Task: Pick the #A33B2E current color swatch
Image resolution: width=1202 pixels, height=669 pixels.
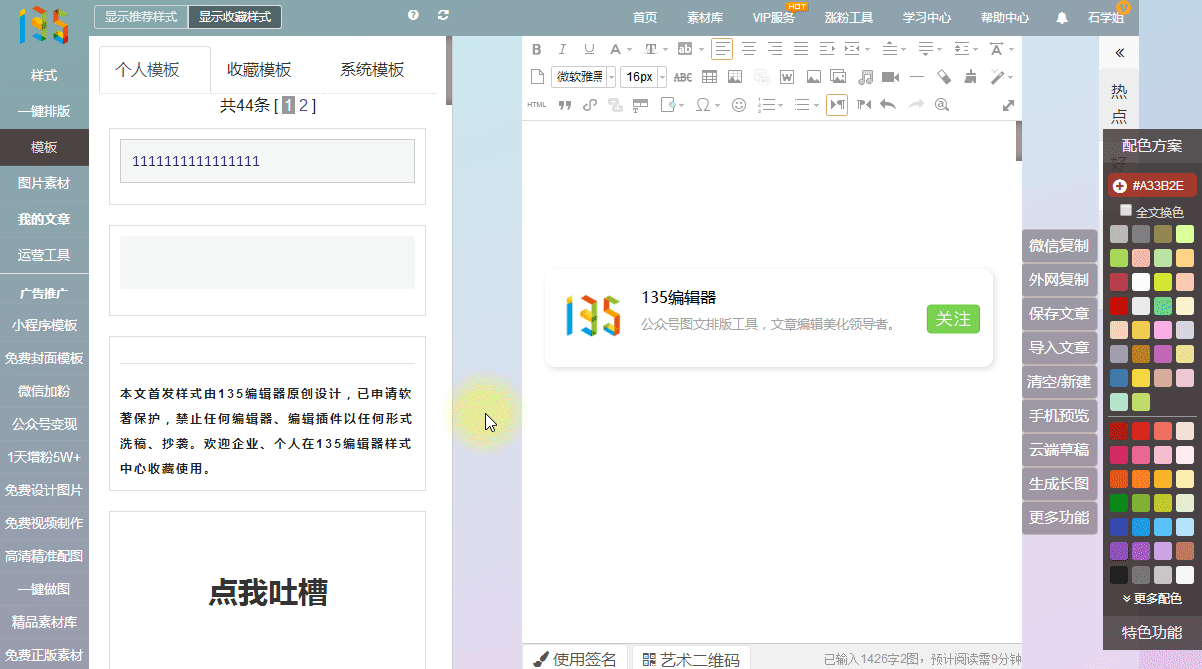Action: tap(1152, 185)
